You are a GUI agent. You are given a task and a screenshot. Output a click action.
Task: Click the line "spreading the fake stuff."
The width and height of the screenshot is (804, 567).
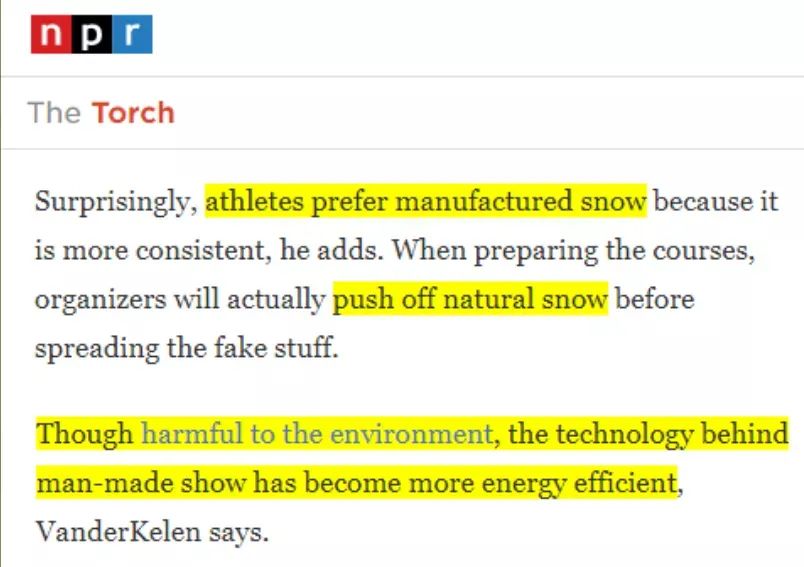click(x=187, y=348)
